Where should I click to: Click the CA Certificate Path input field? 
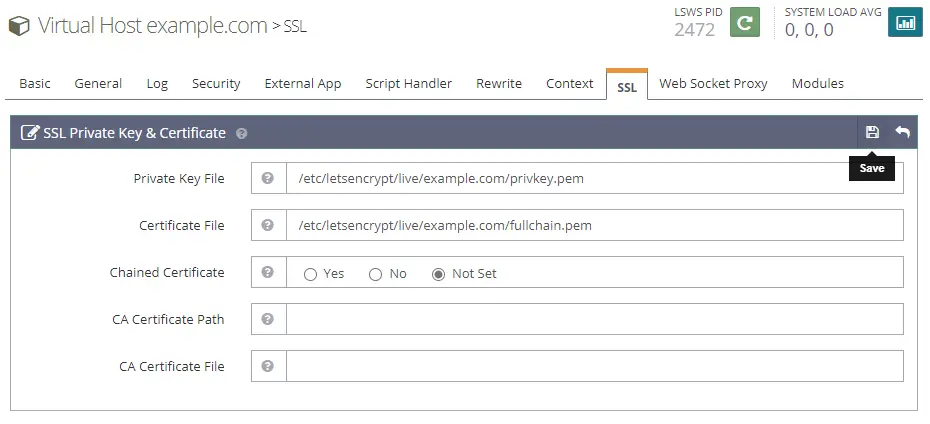tap(595, 319)
